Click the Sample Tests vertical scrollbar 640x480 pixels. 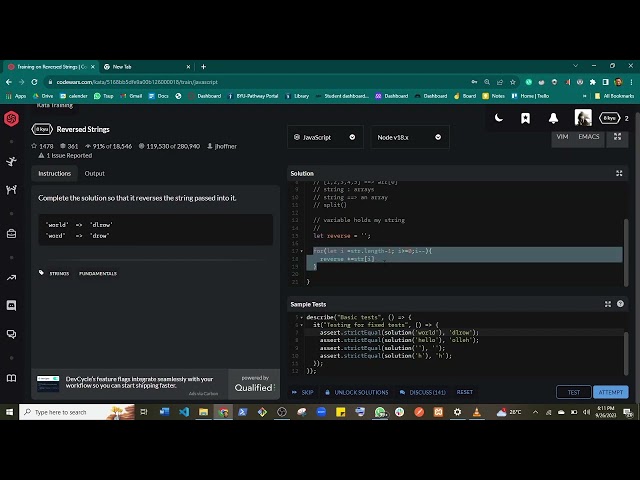(626, 353)
